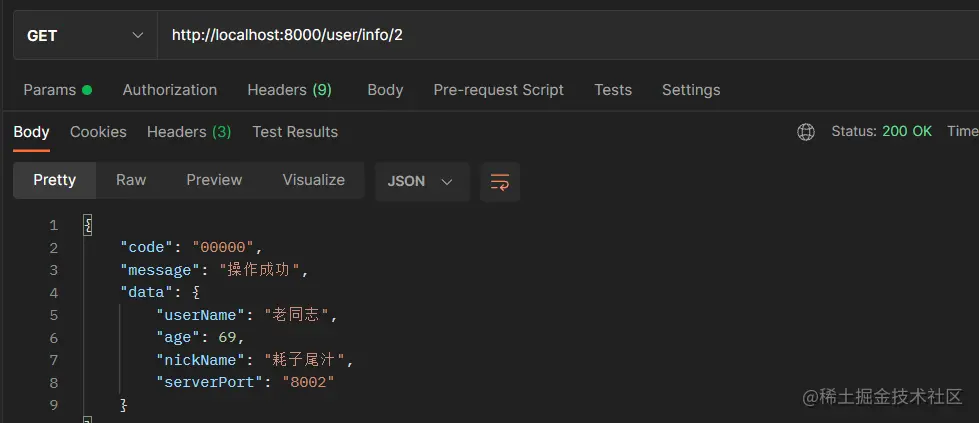Screen dimensions: 979x423
Task: Click the Status 200 OK text
Action: click(x=882, y=131)
